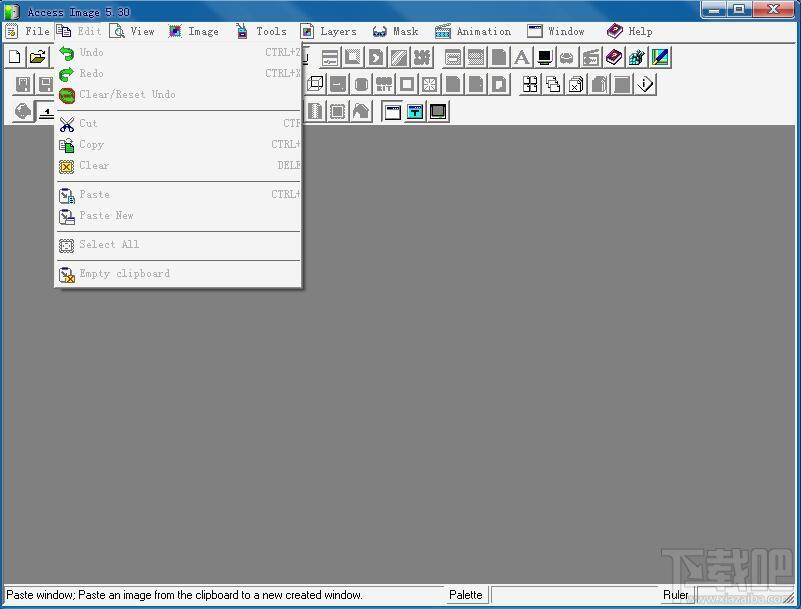The image size is (801, 609).
Task: Click the cyan window with T icon
Action: pyautogui.click(x=415, y=111)
